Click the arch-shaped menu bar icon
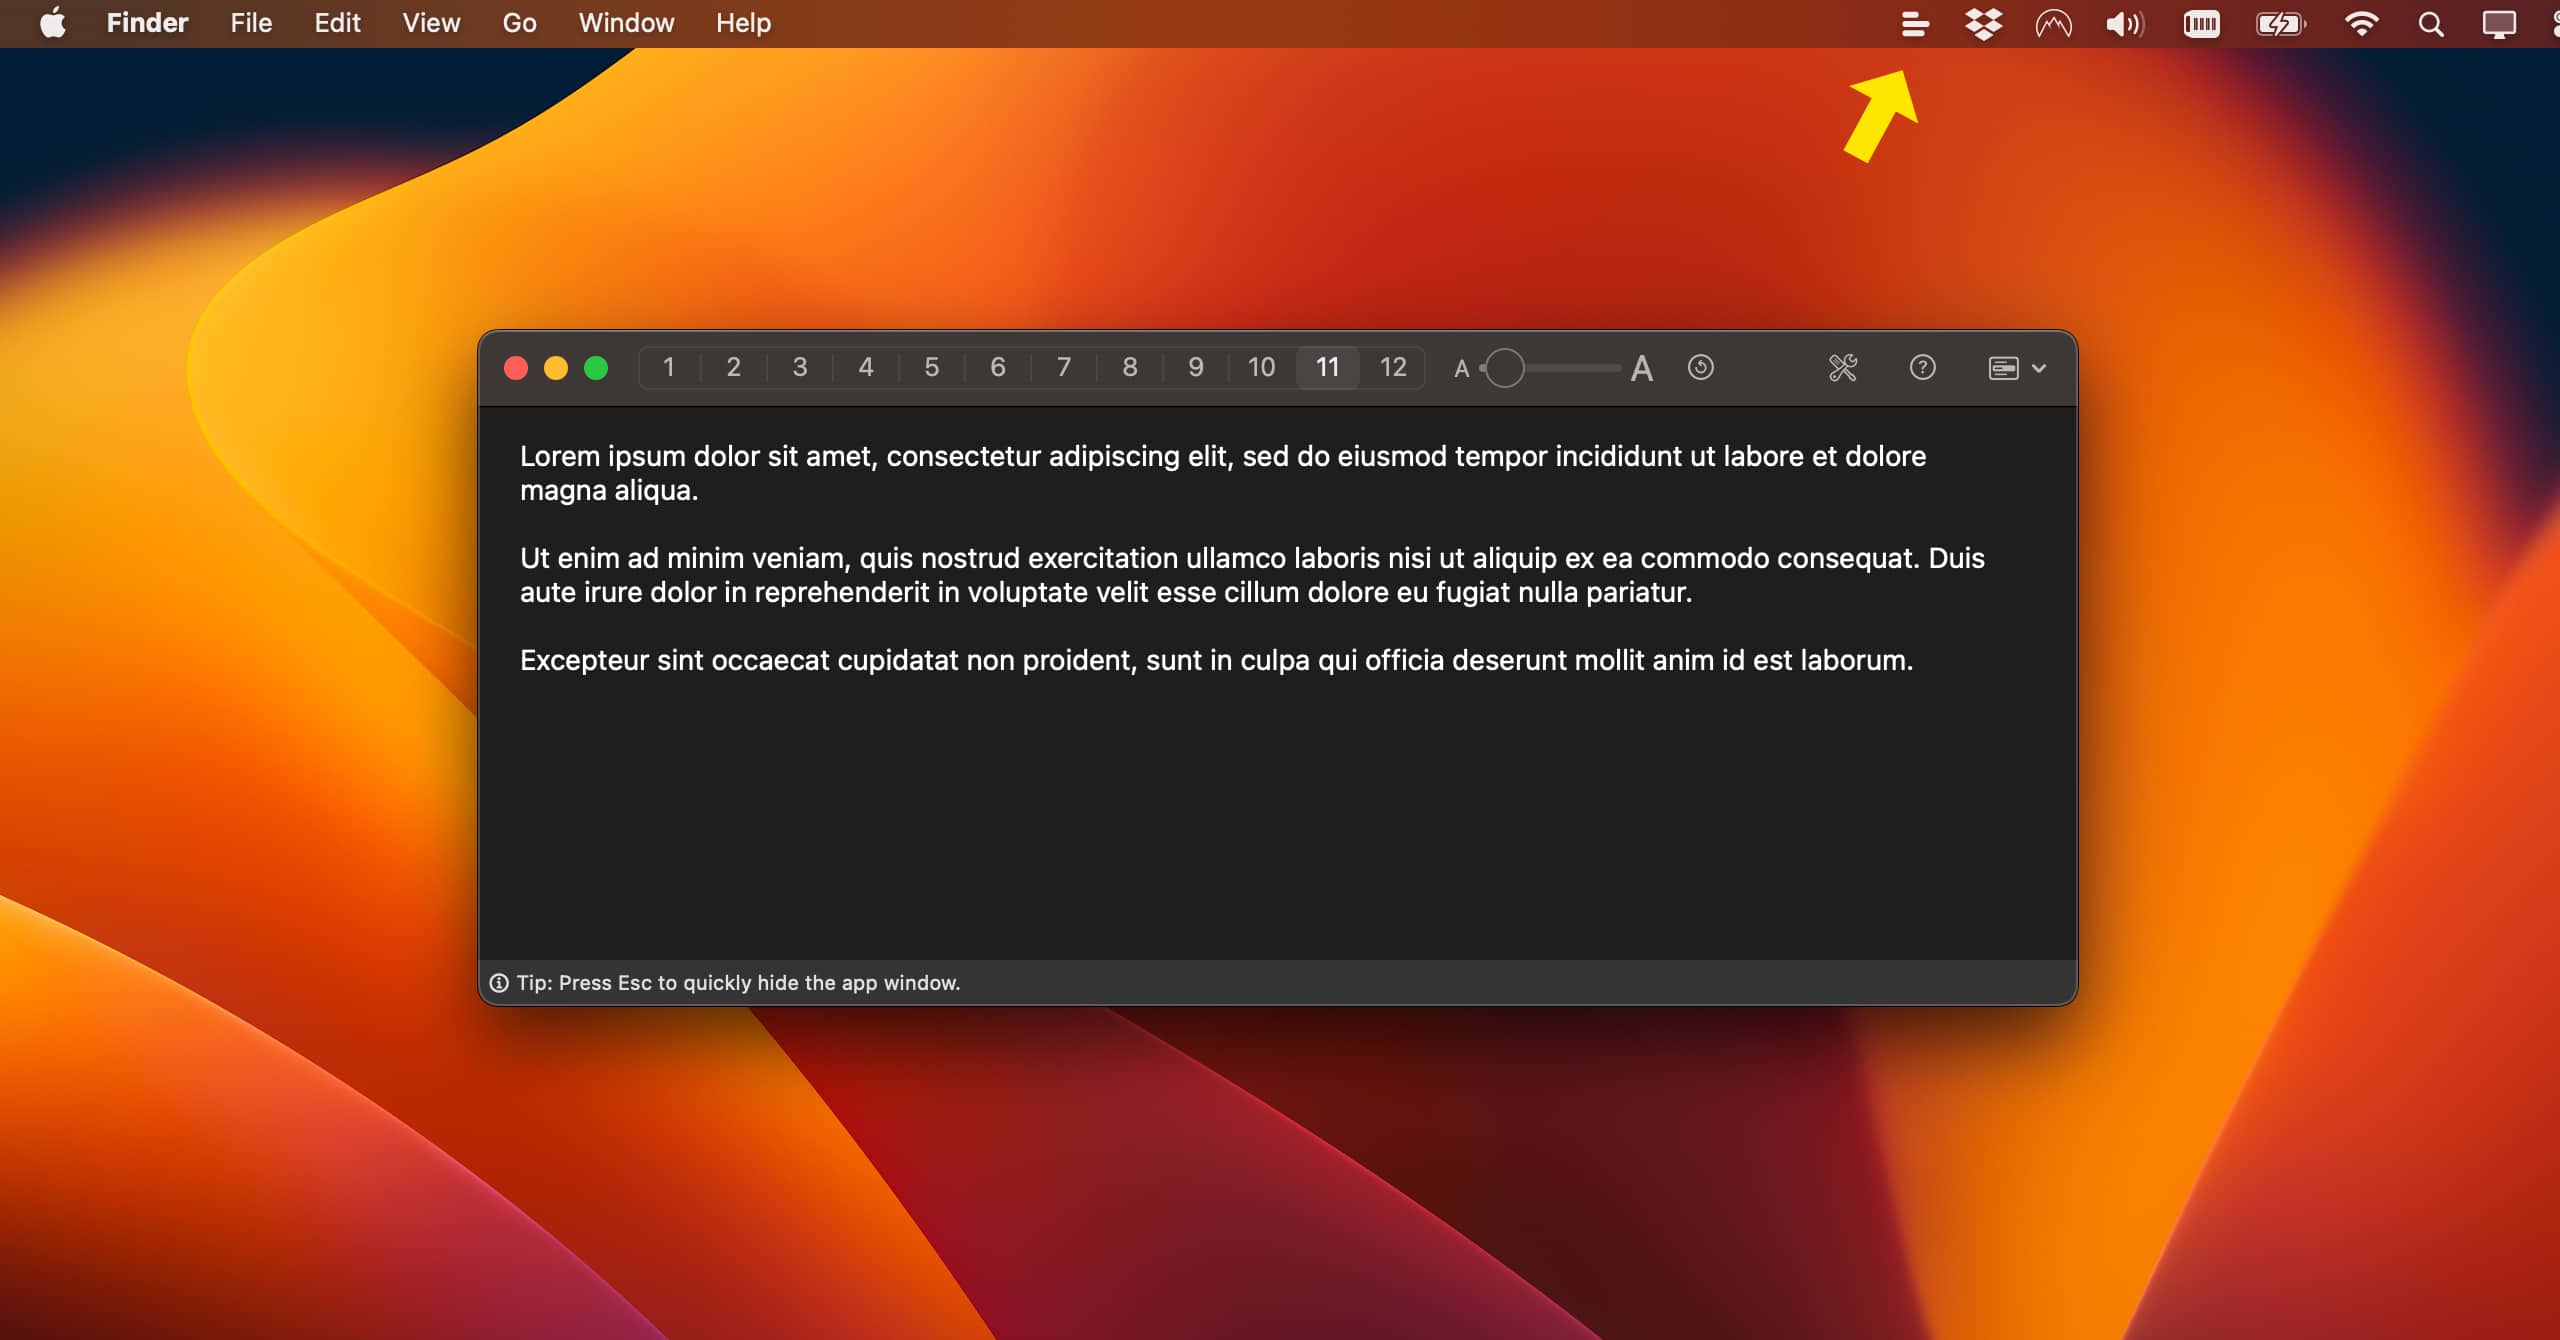Image resolution: width=2560 pixels, height=1340 pixels. coord(2053,24)
